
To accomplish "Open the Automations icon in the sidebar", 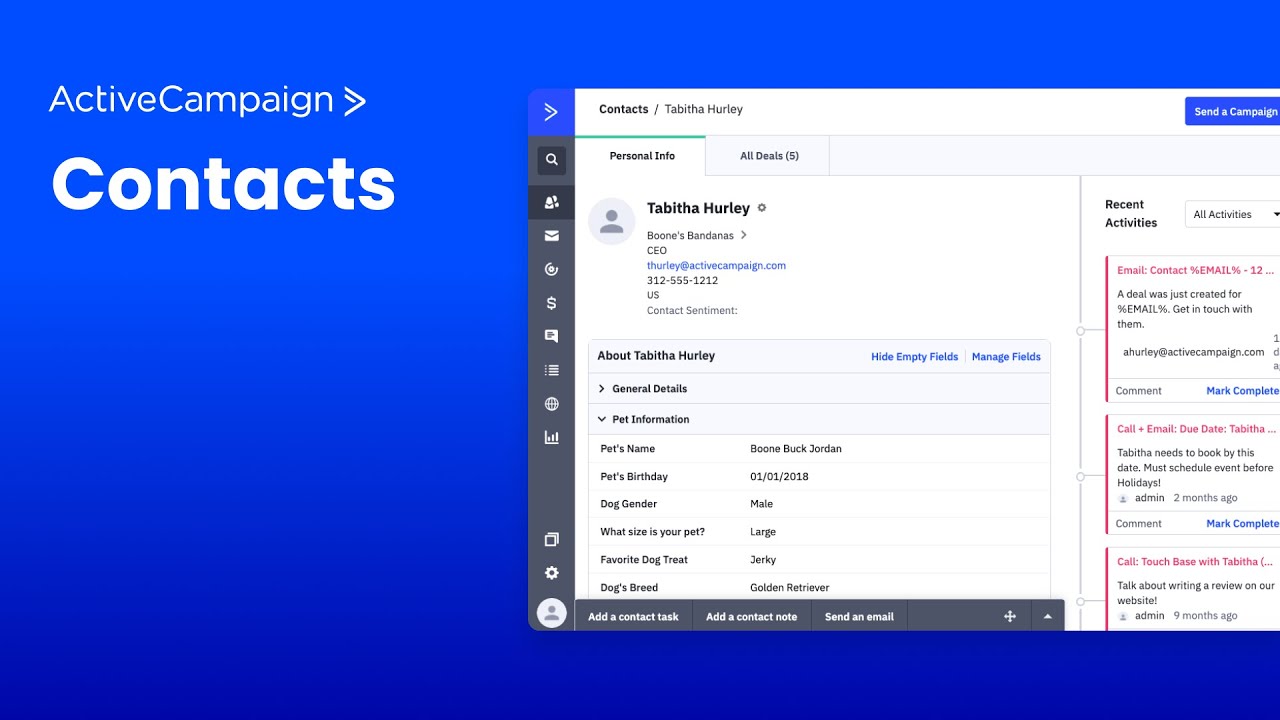I will [551, 269].
